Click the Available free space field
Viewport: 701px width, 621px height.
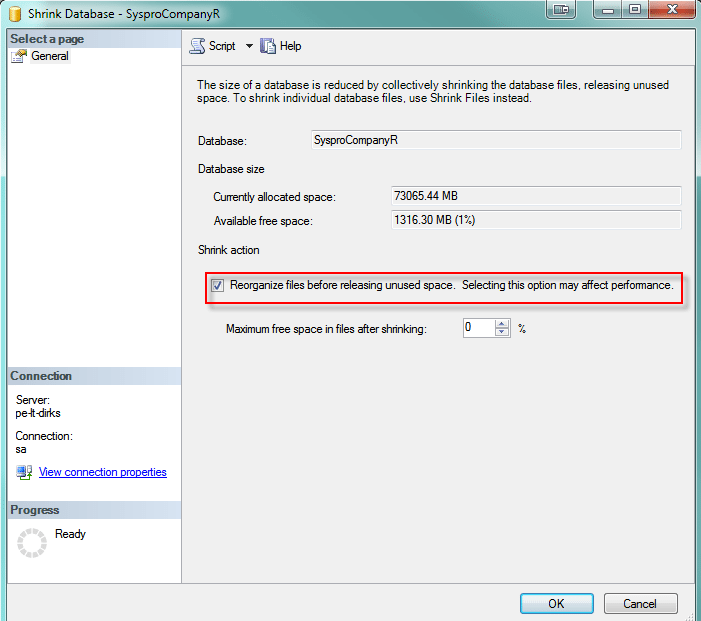[x=536, y=220]
